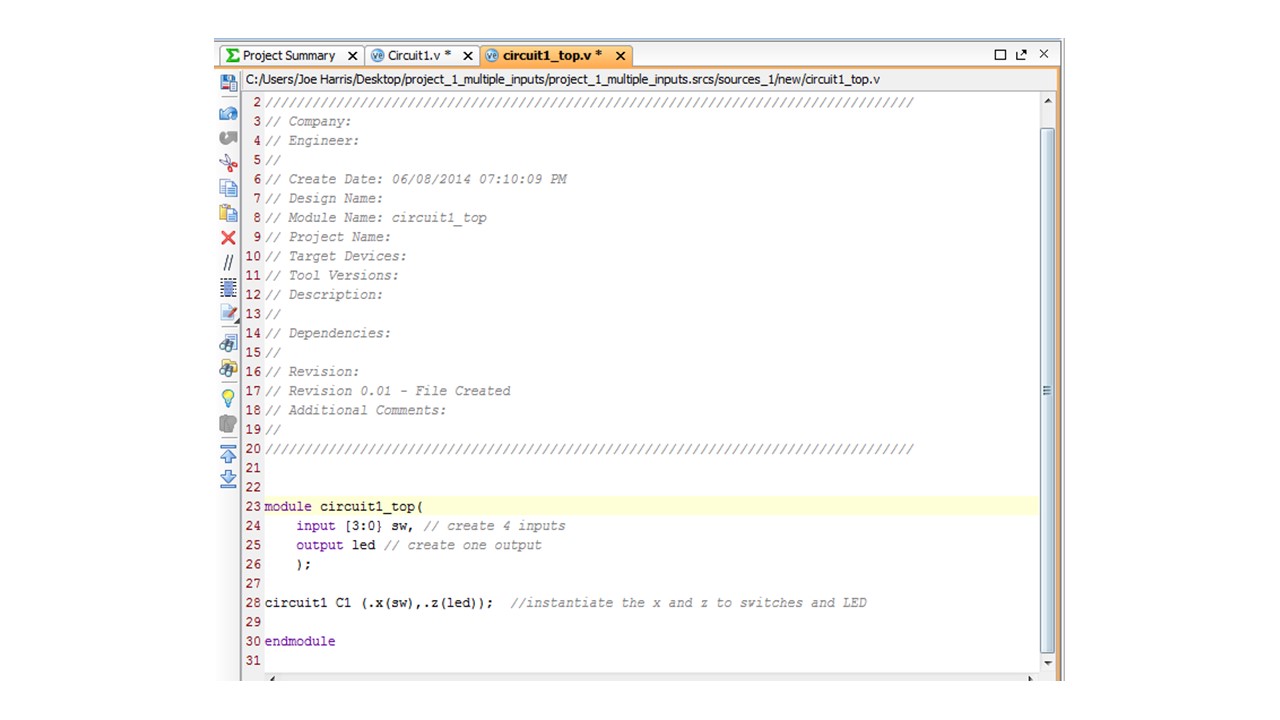Screen dimensions: 1280x720
Task: Save the file with the floppy disk icon
Action: tap(228, 83)
